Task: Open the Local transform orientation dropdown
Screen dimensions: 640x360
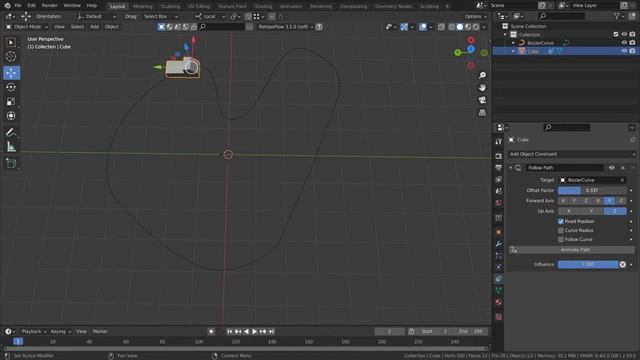Action: pyautogui.click(x=210, y=16)
